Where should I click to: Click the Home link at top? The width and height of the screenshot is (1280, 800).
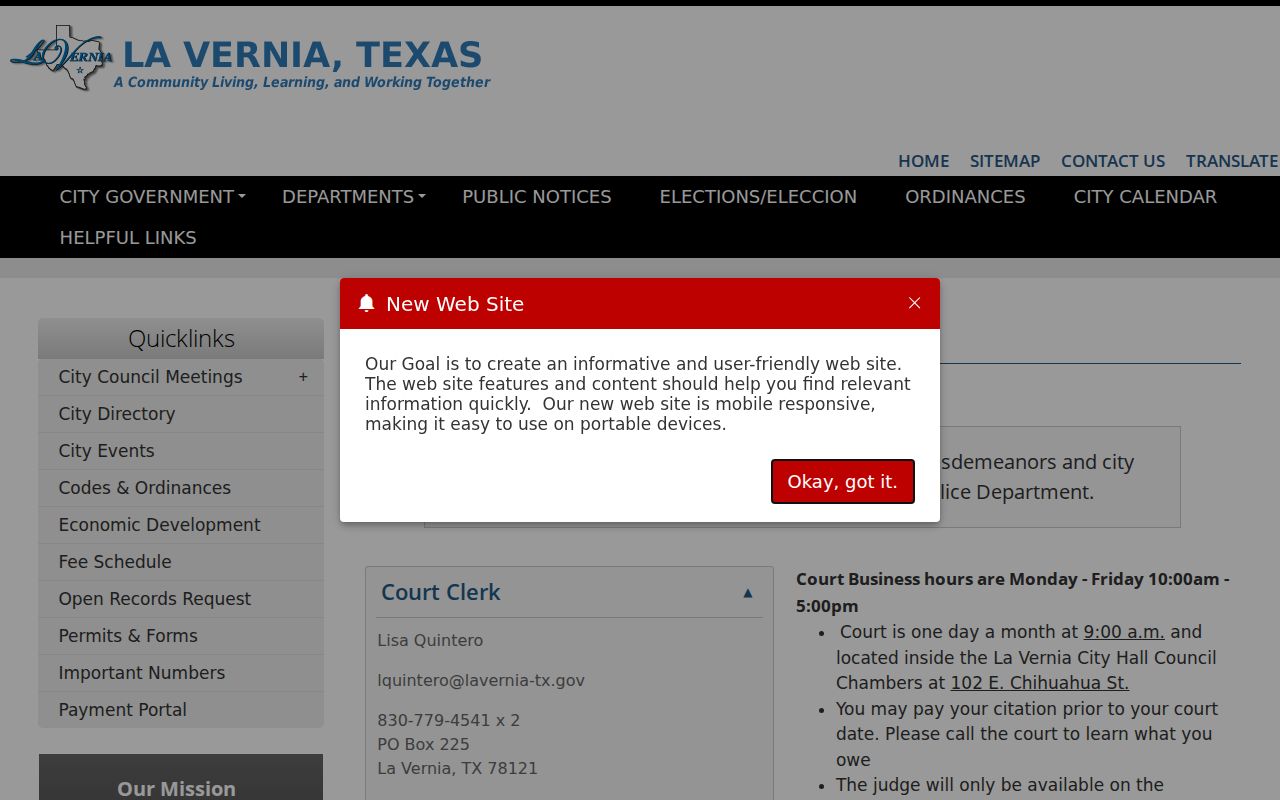pyautogui.click(x=923, y=161)
